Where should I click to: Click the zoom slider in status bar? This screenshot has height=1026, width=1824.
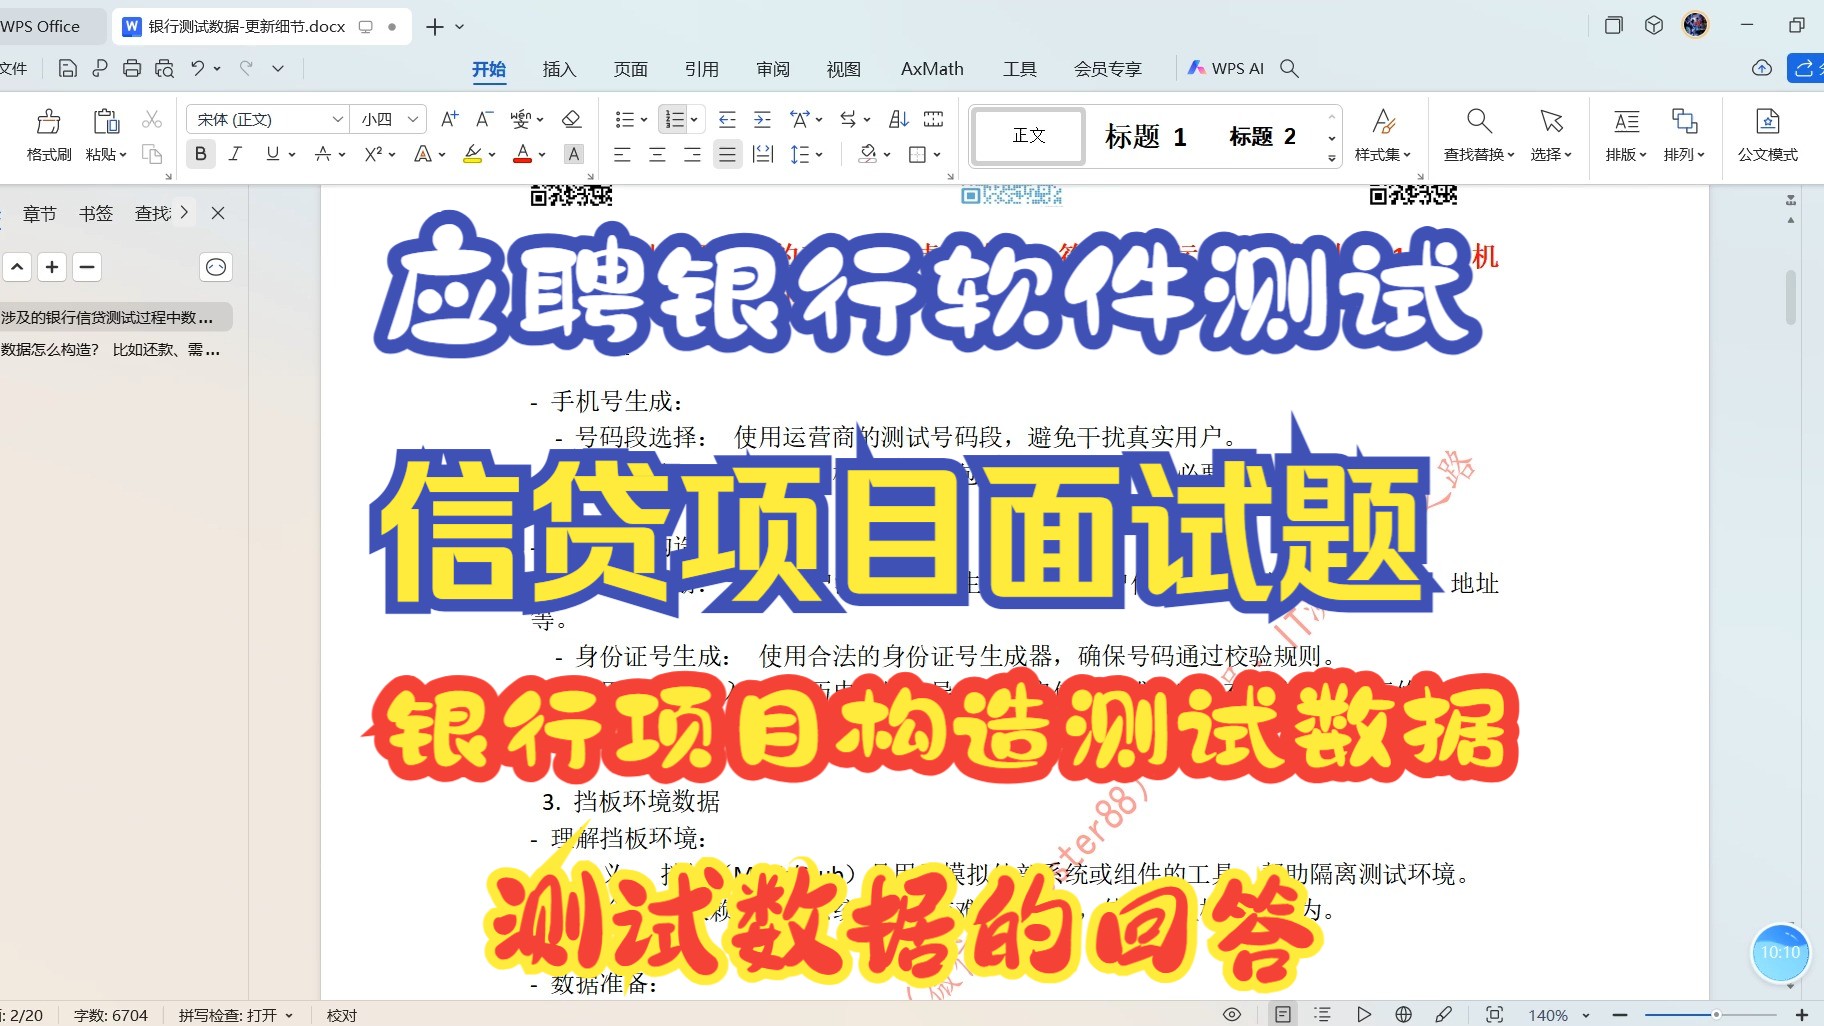point(1716,1015)
